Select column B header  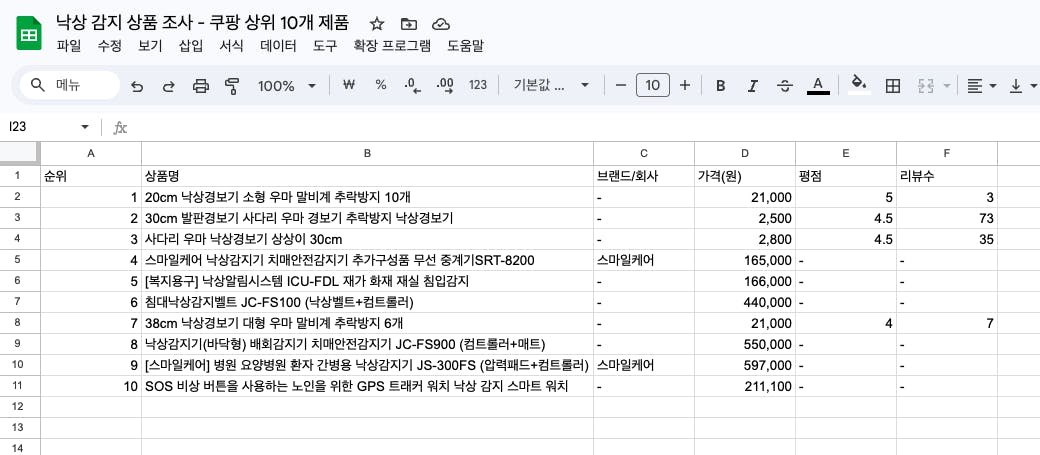[x=367, y=153]
